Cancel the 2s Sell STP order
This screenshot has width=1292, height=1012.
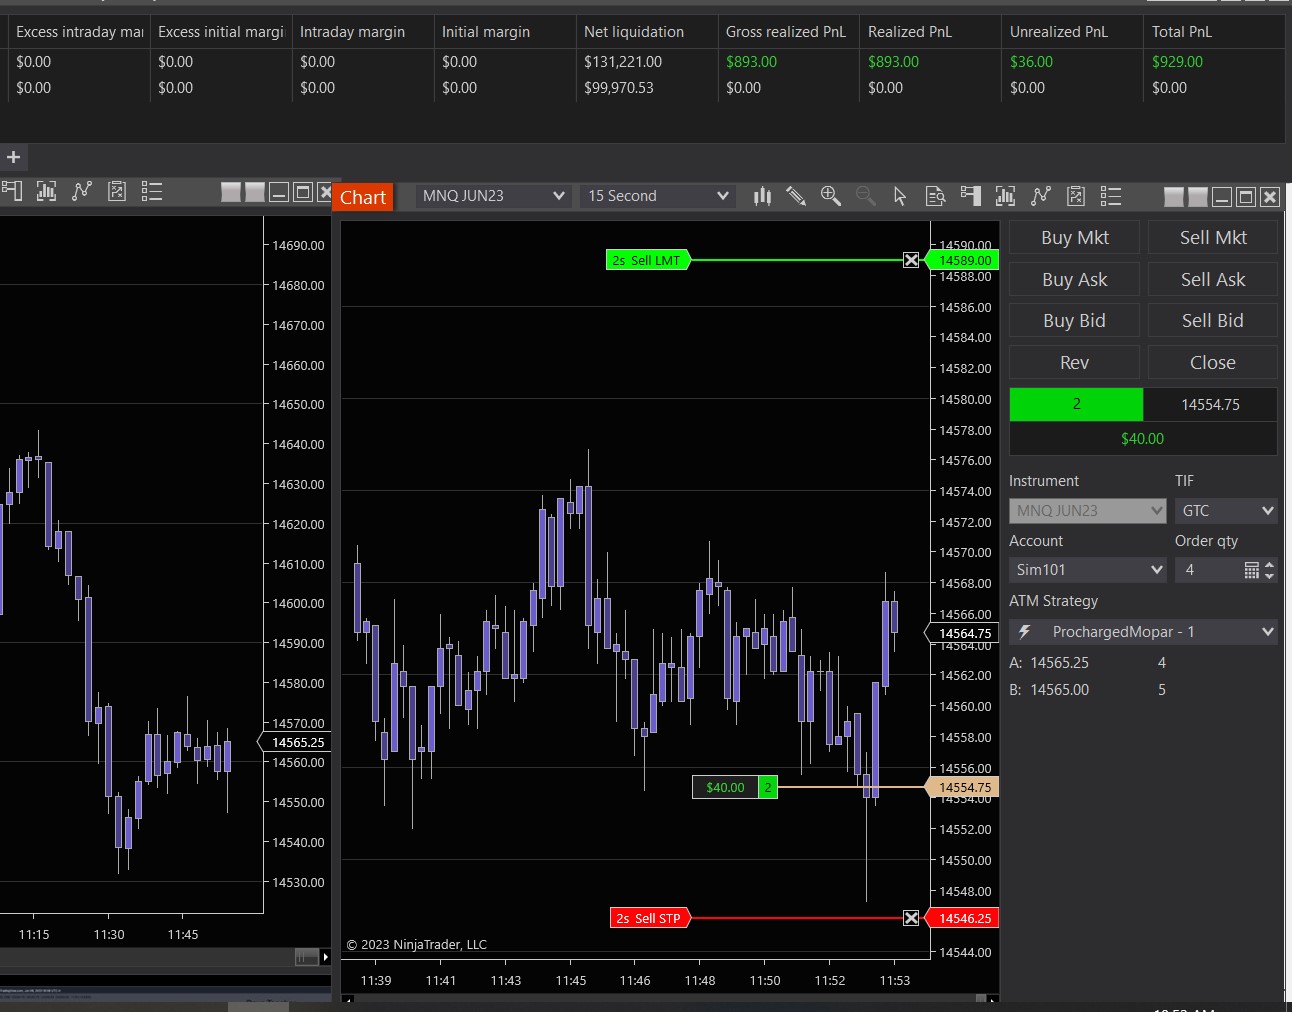coord(911,918)
